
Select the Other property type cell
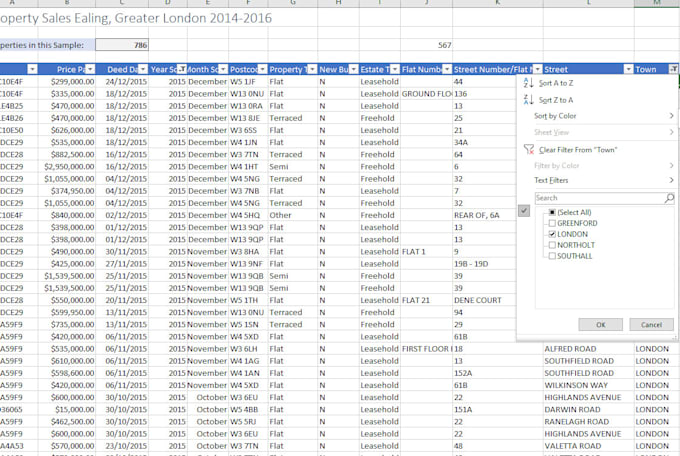(x=293, y=215)
